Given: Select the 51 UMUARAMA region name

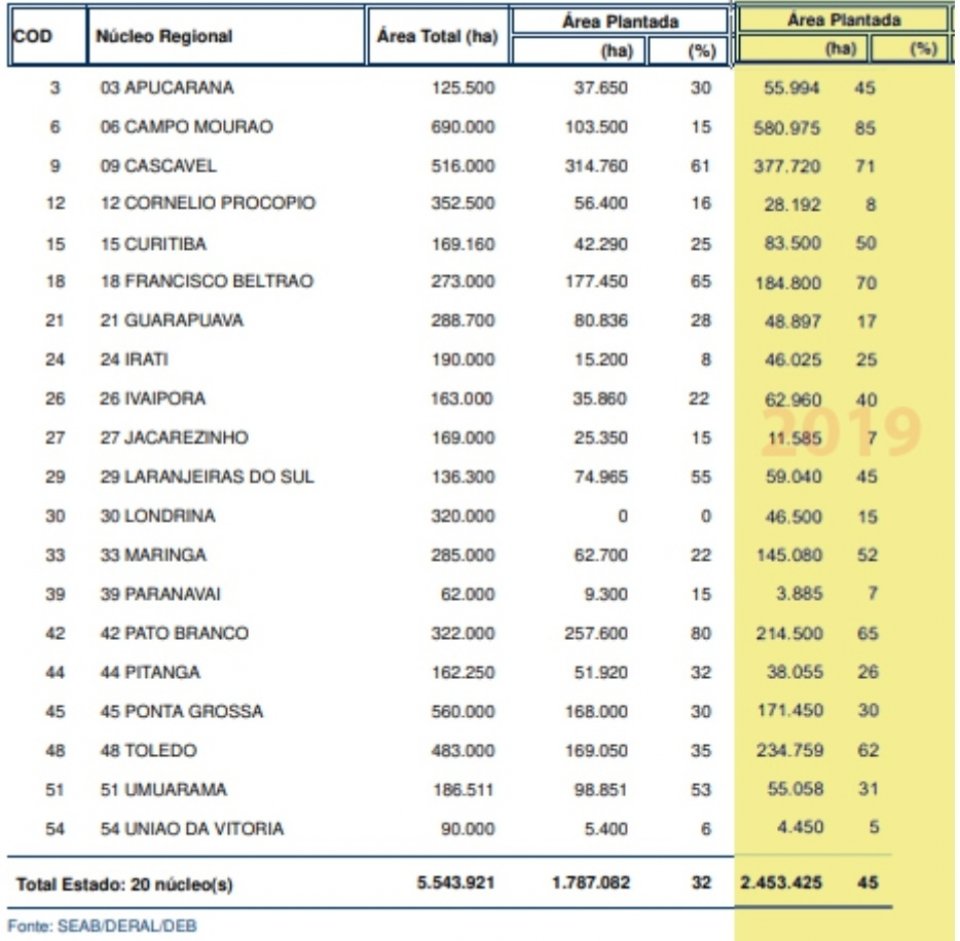Looking at the screenshot, I should pyautogui.click(x=163, y=790).
